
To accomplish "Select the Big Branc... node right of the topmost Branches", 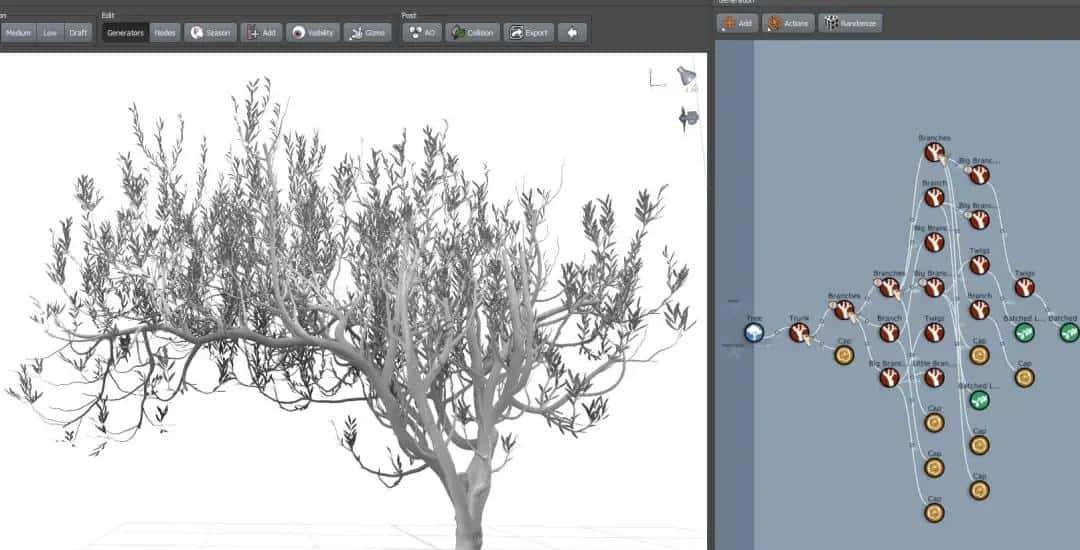I will 979,174.
